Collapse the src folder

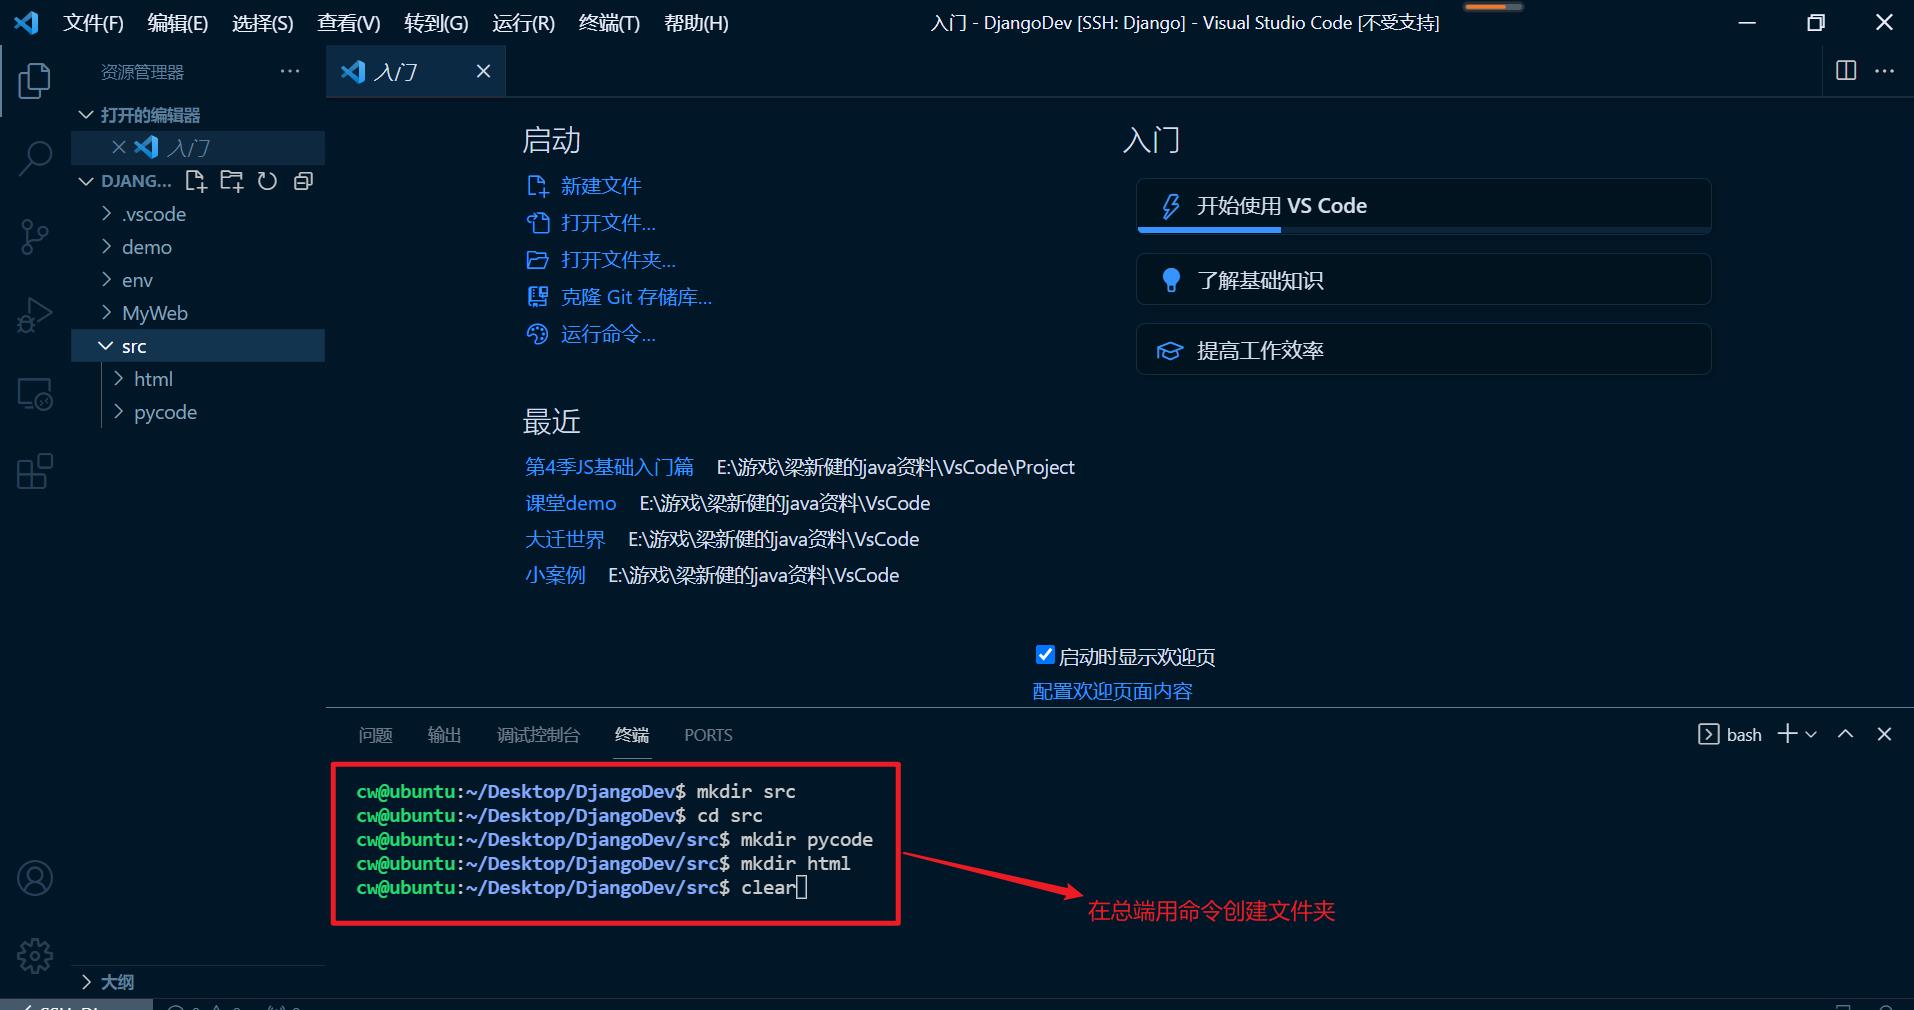(198, 346)
